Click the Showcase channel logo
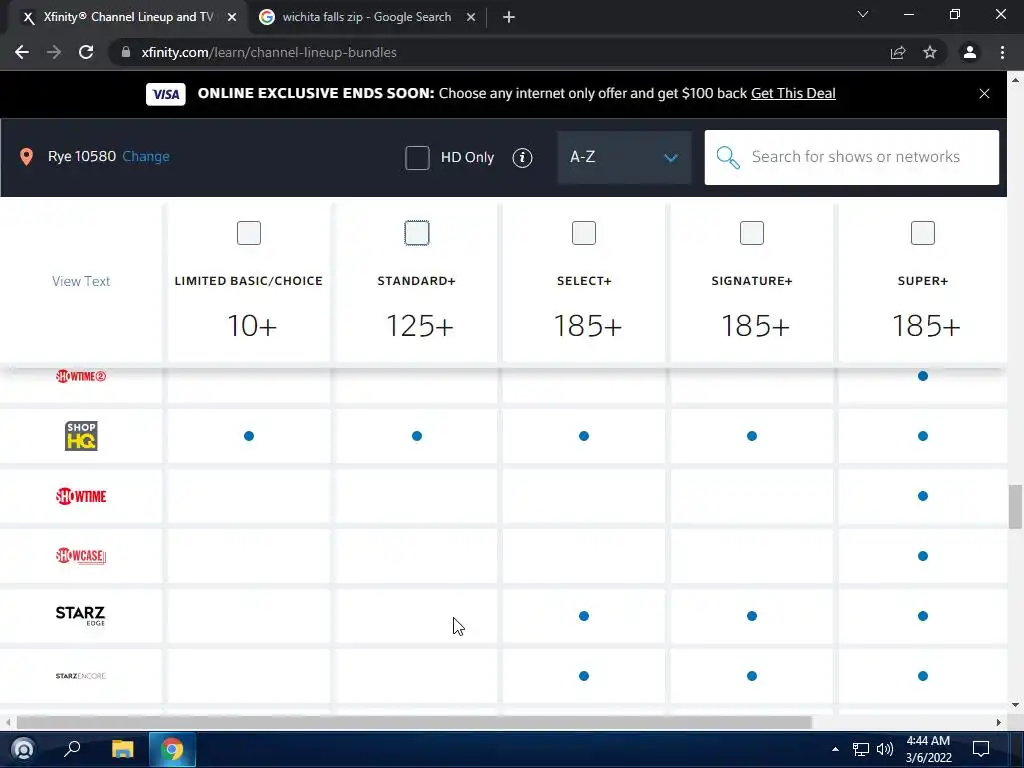The image size is (1024, 768). 81,556
